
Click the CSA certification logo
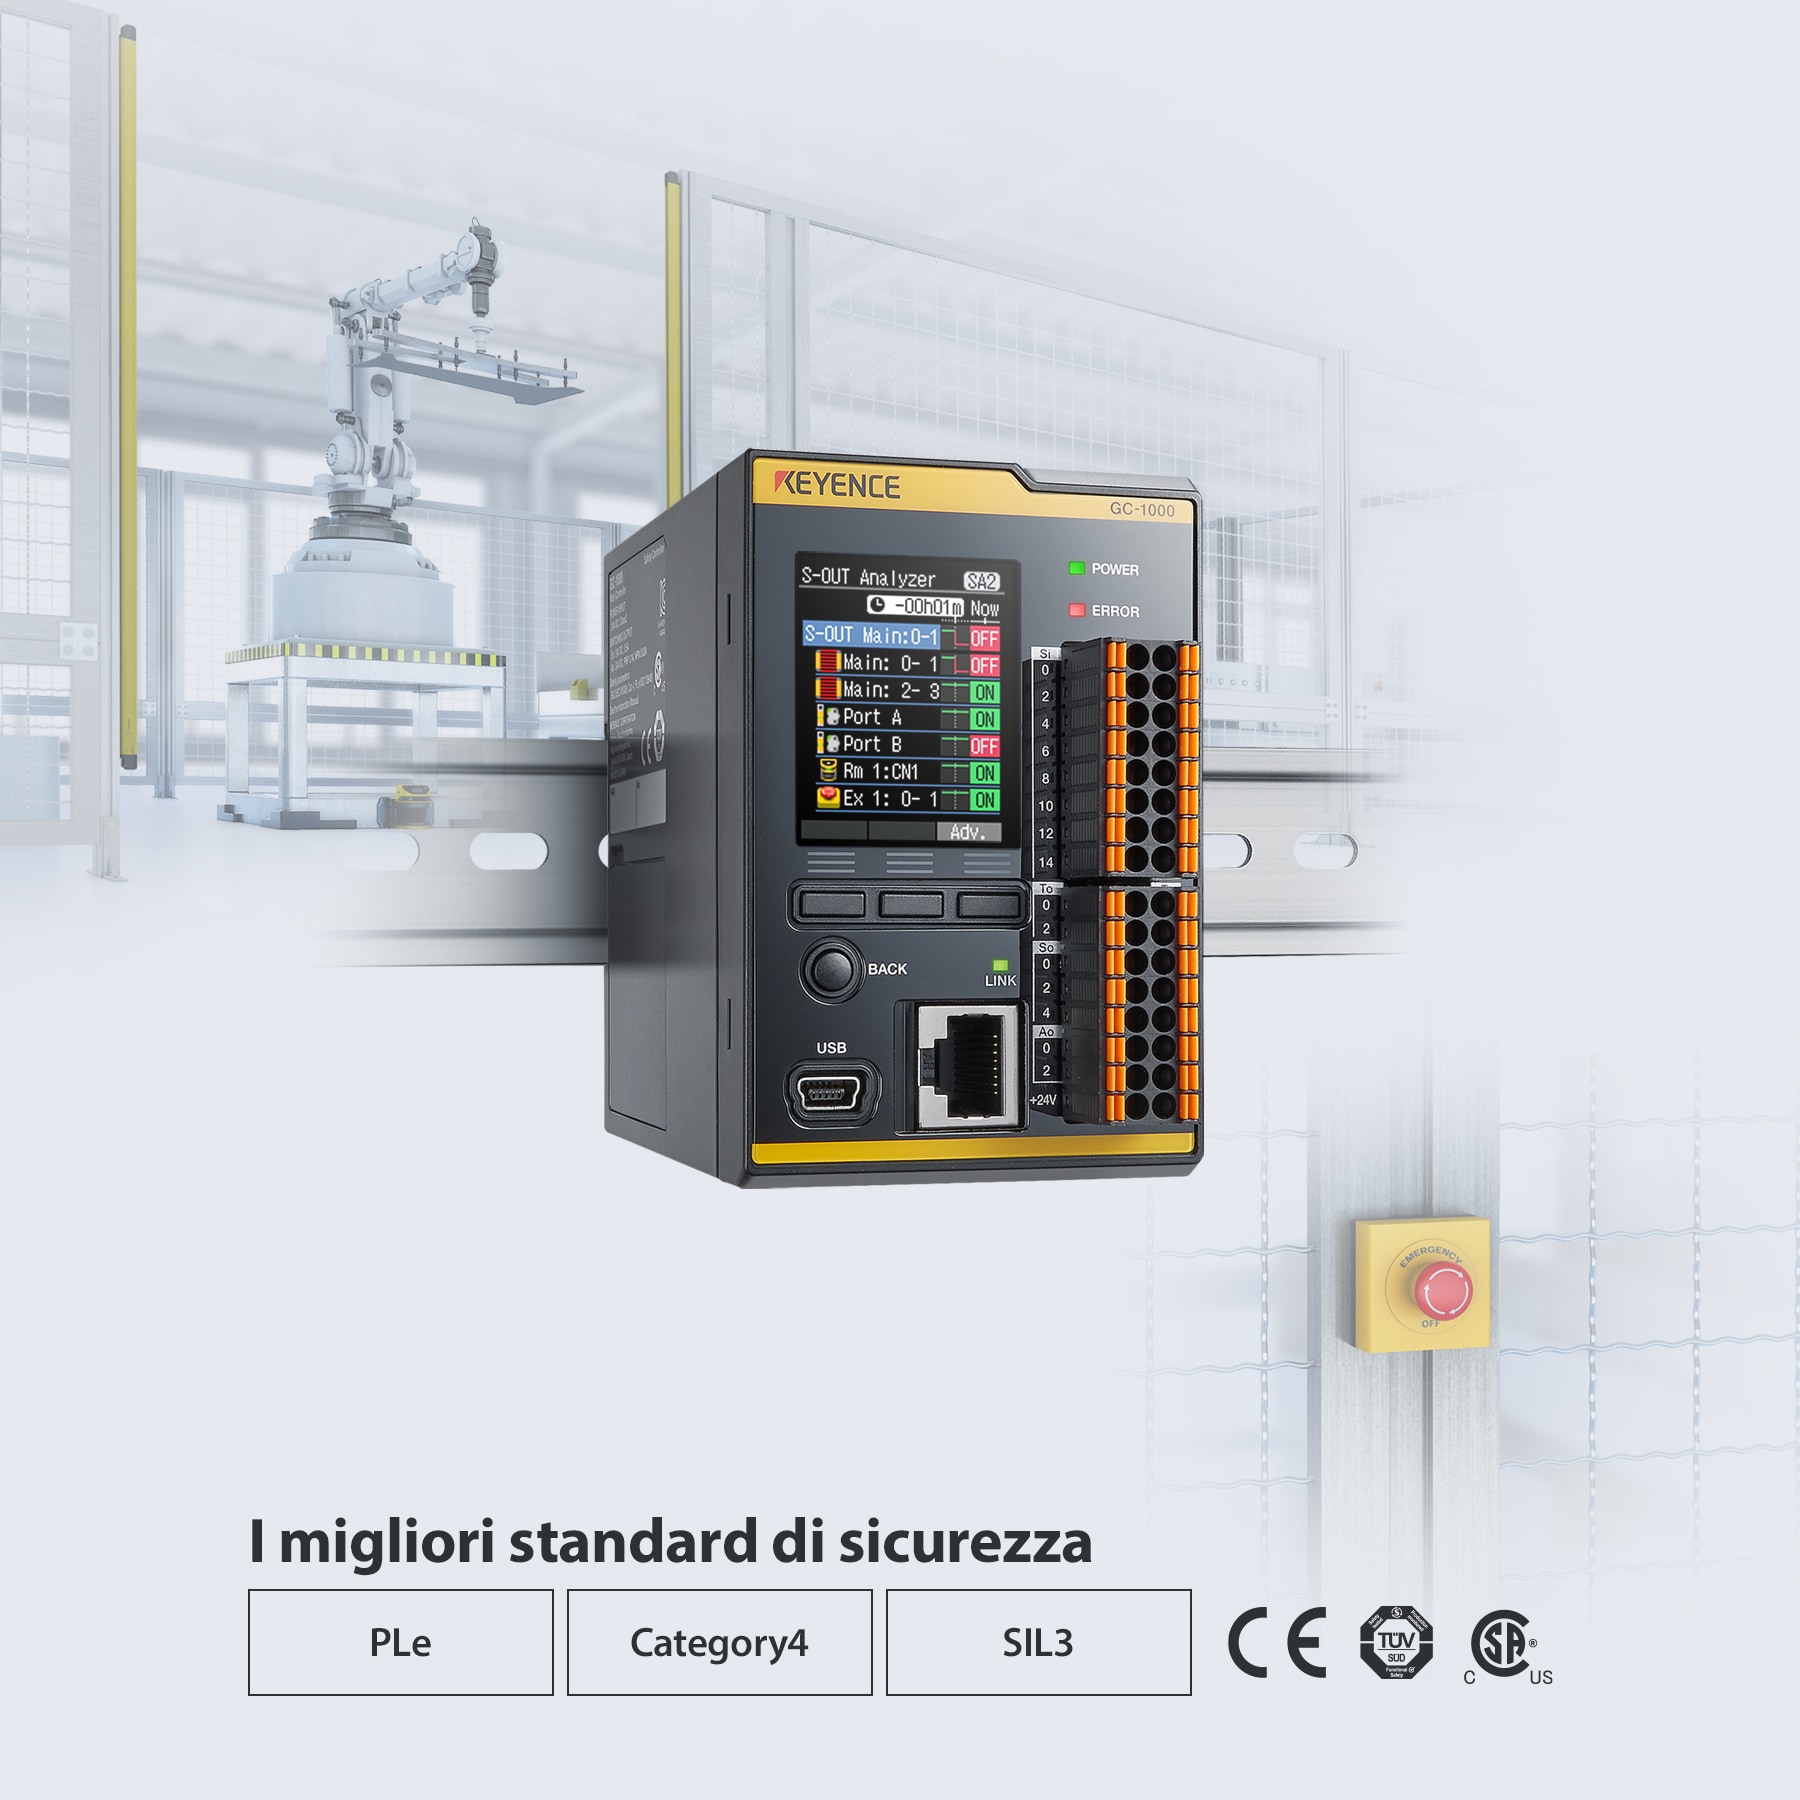point(1503,1643)
